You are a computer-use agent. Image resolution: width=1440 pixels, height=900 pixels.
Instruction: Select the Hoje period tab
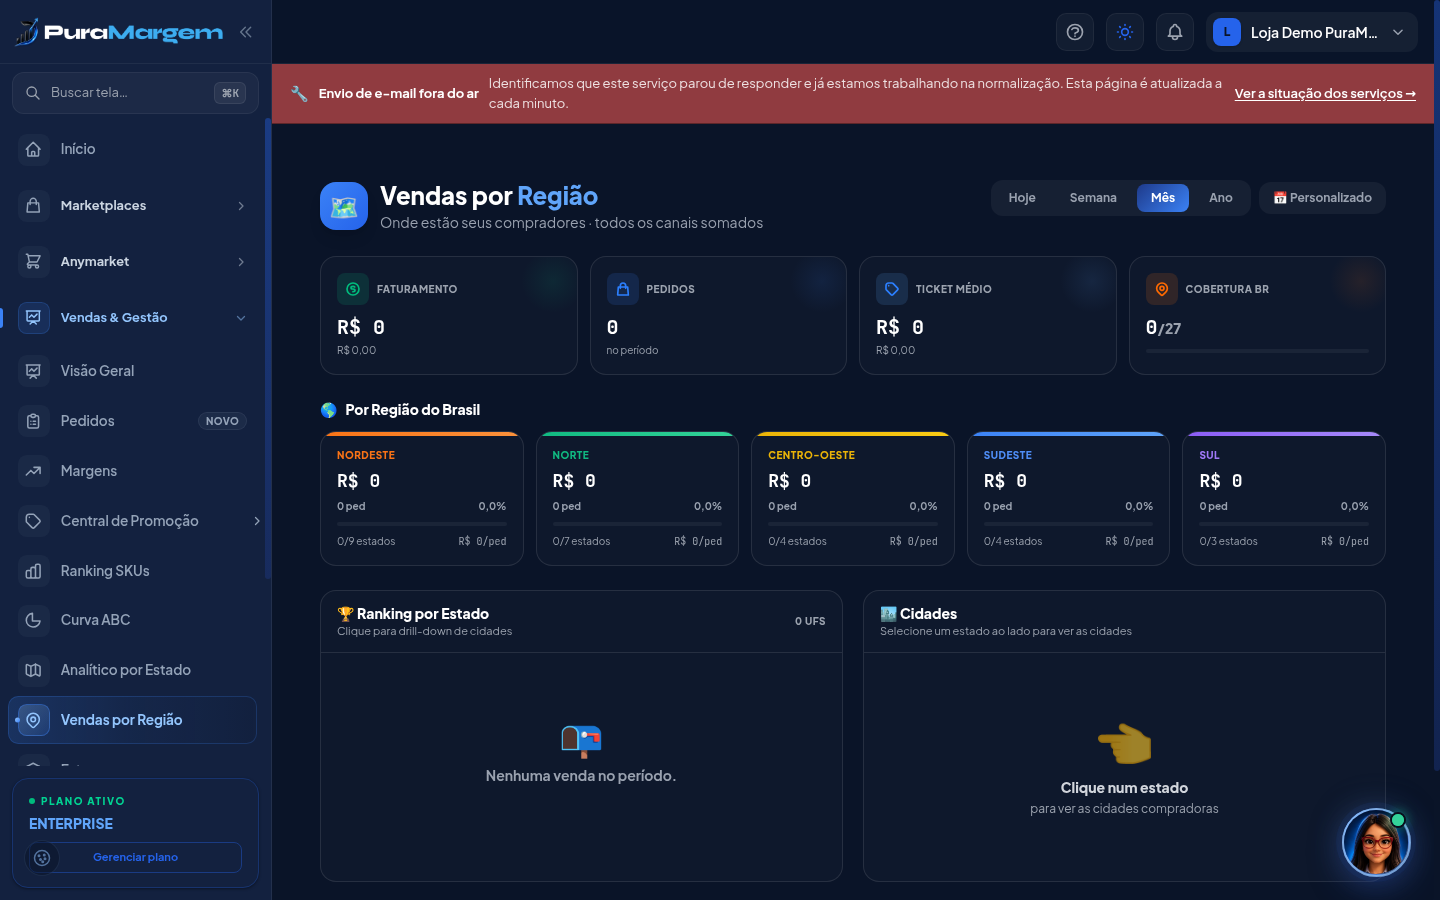point(1022,198)
